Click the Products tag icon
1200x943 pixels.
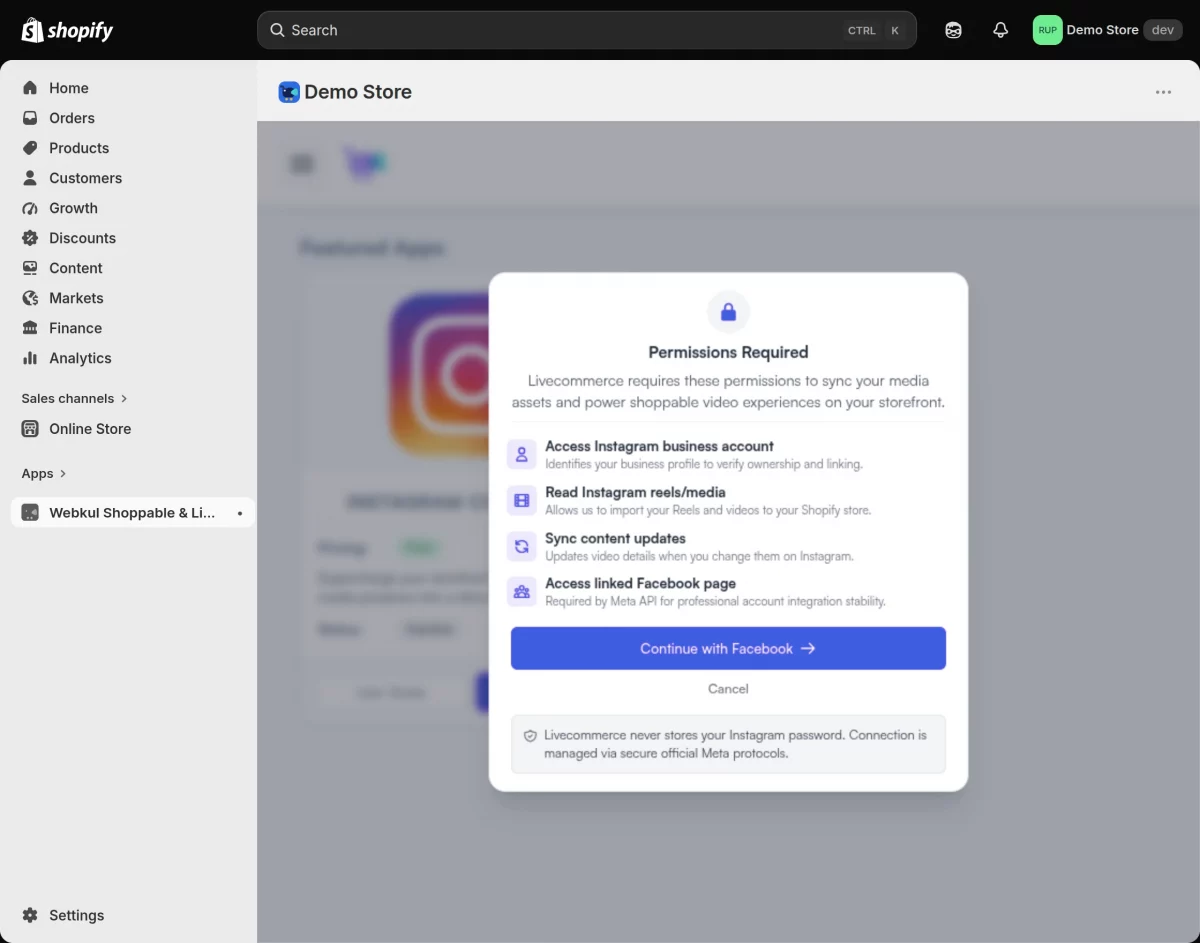tap(30, 148)
